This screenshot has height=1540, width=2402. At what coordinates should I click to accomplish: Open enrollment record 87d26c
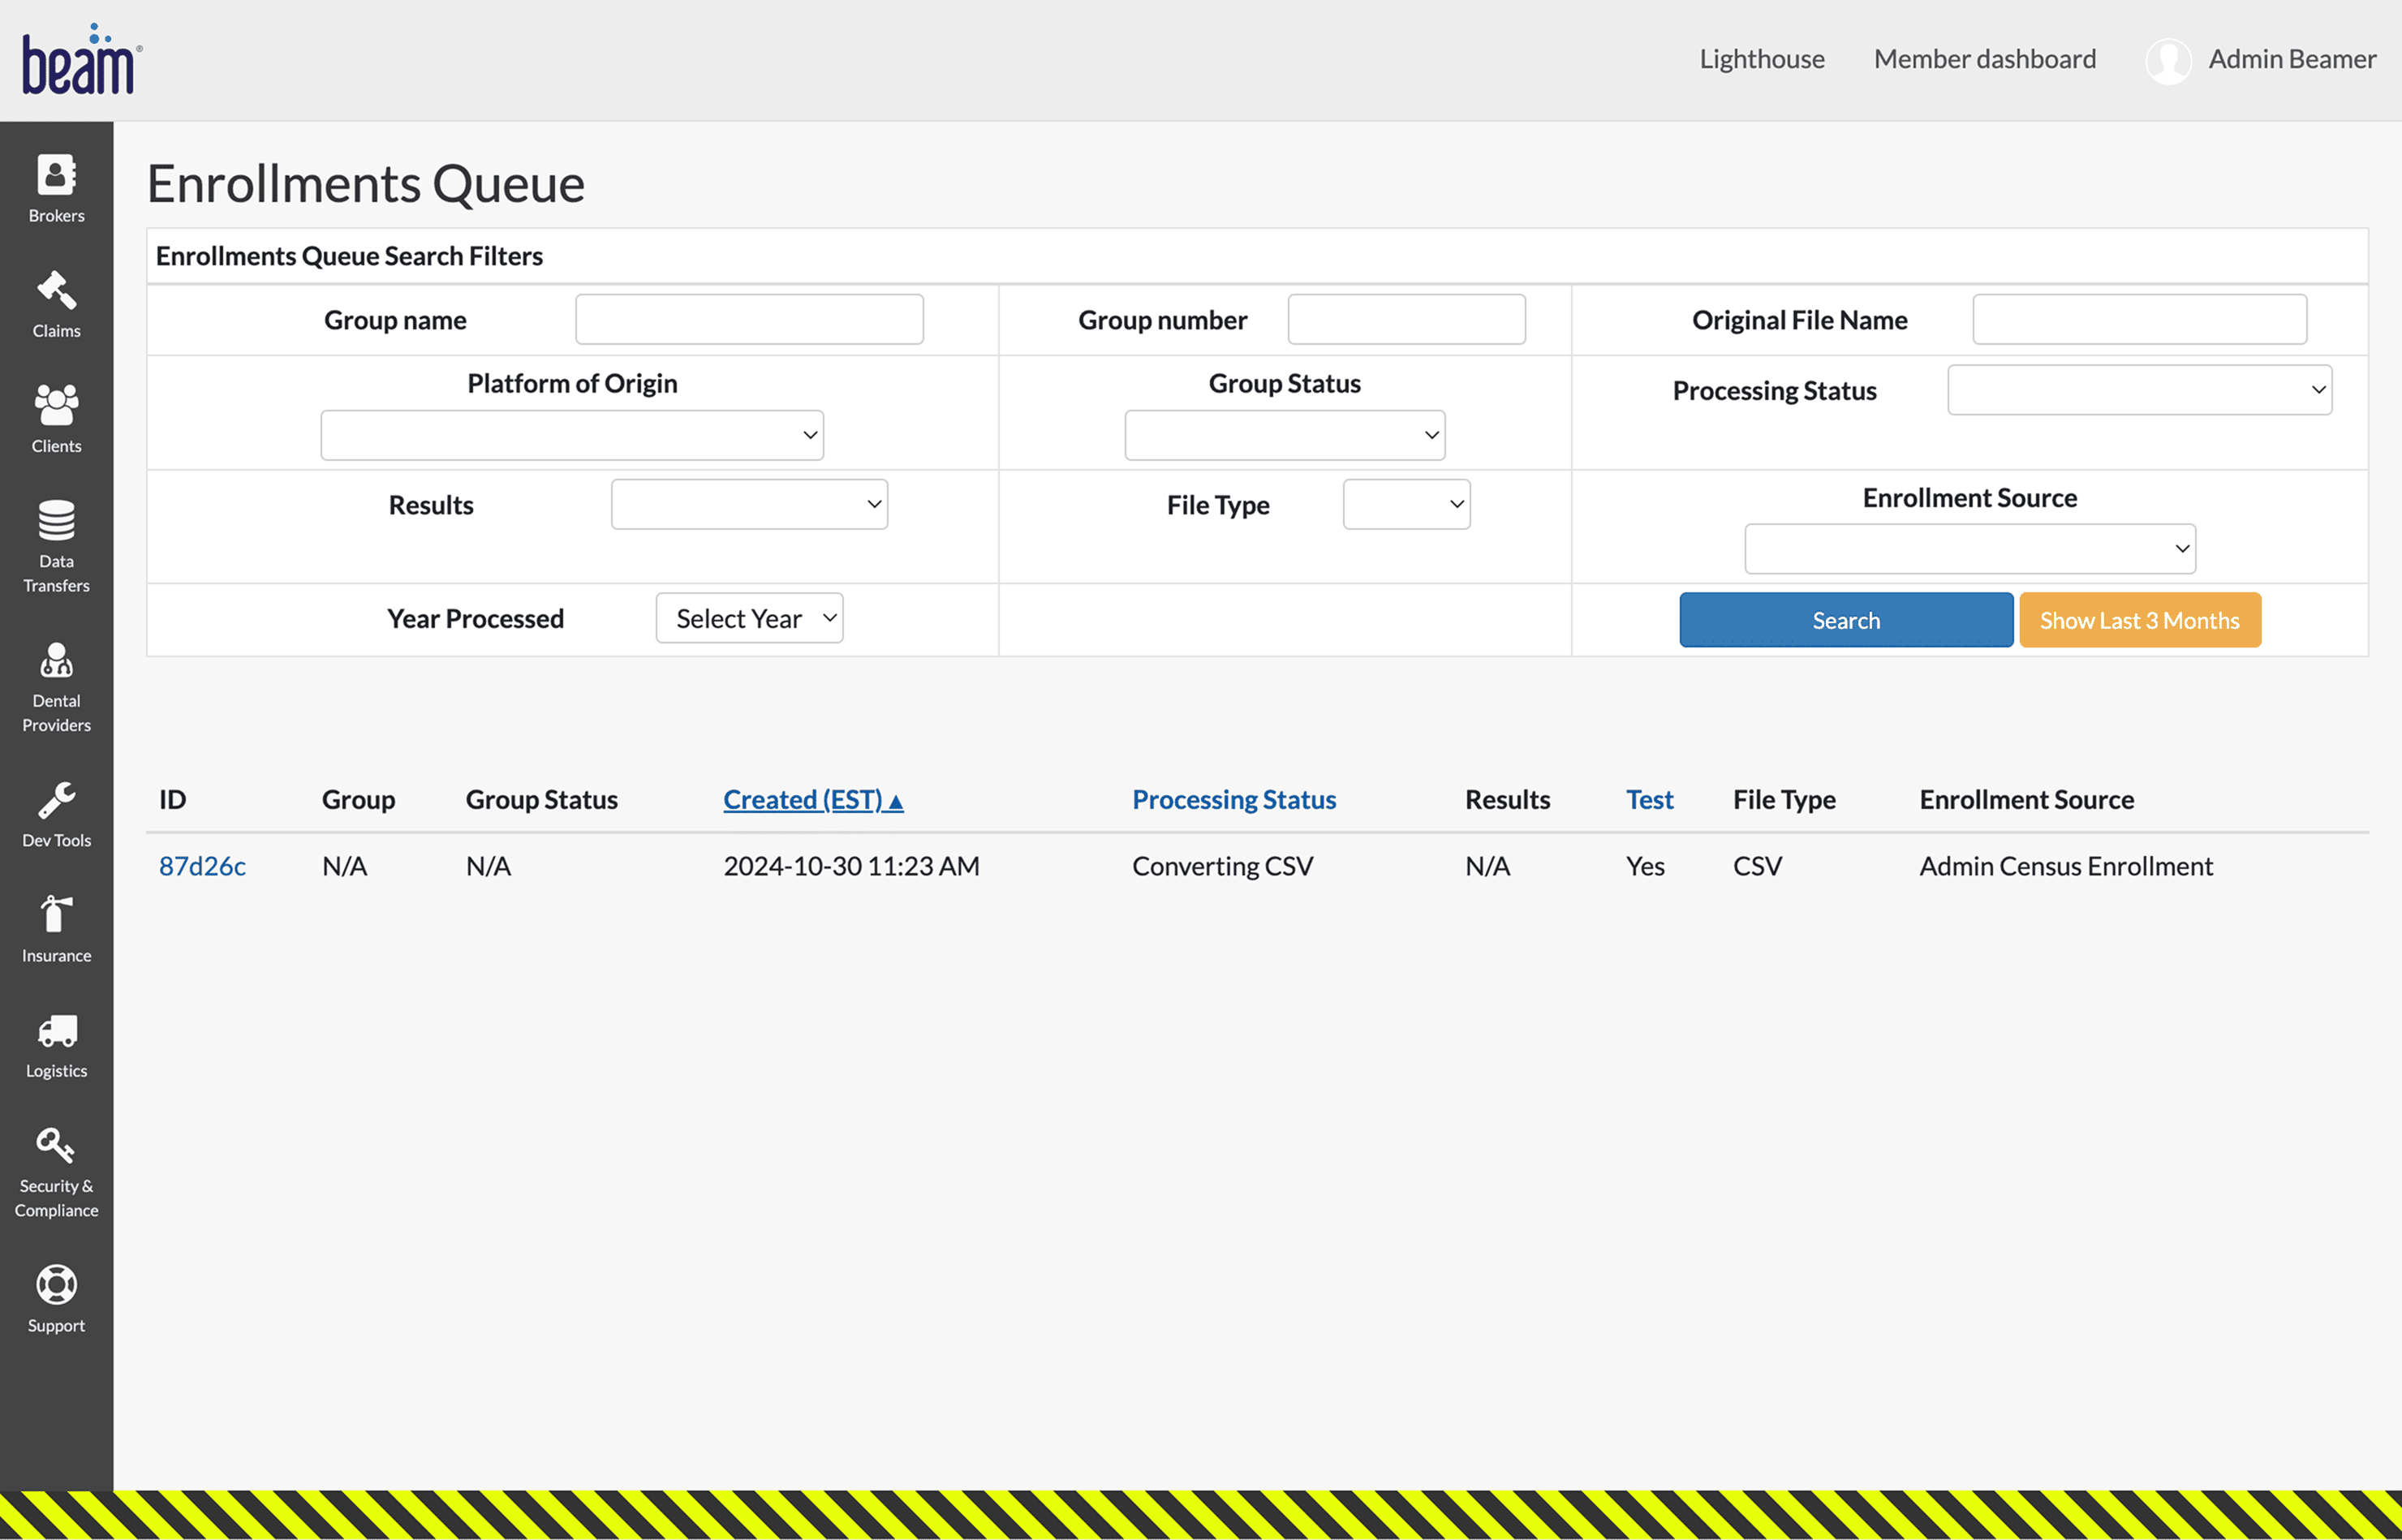tap(203, 866)
